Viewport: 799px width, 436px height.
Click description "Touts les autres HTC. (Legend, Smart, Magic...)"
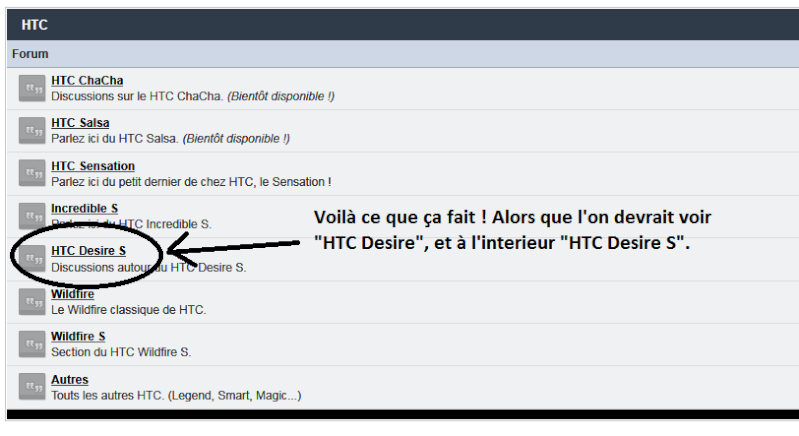(x=176, y=395)
